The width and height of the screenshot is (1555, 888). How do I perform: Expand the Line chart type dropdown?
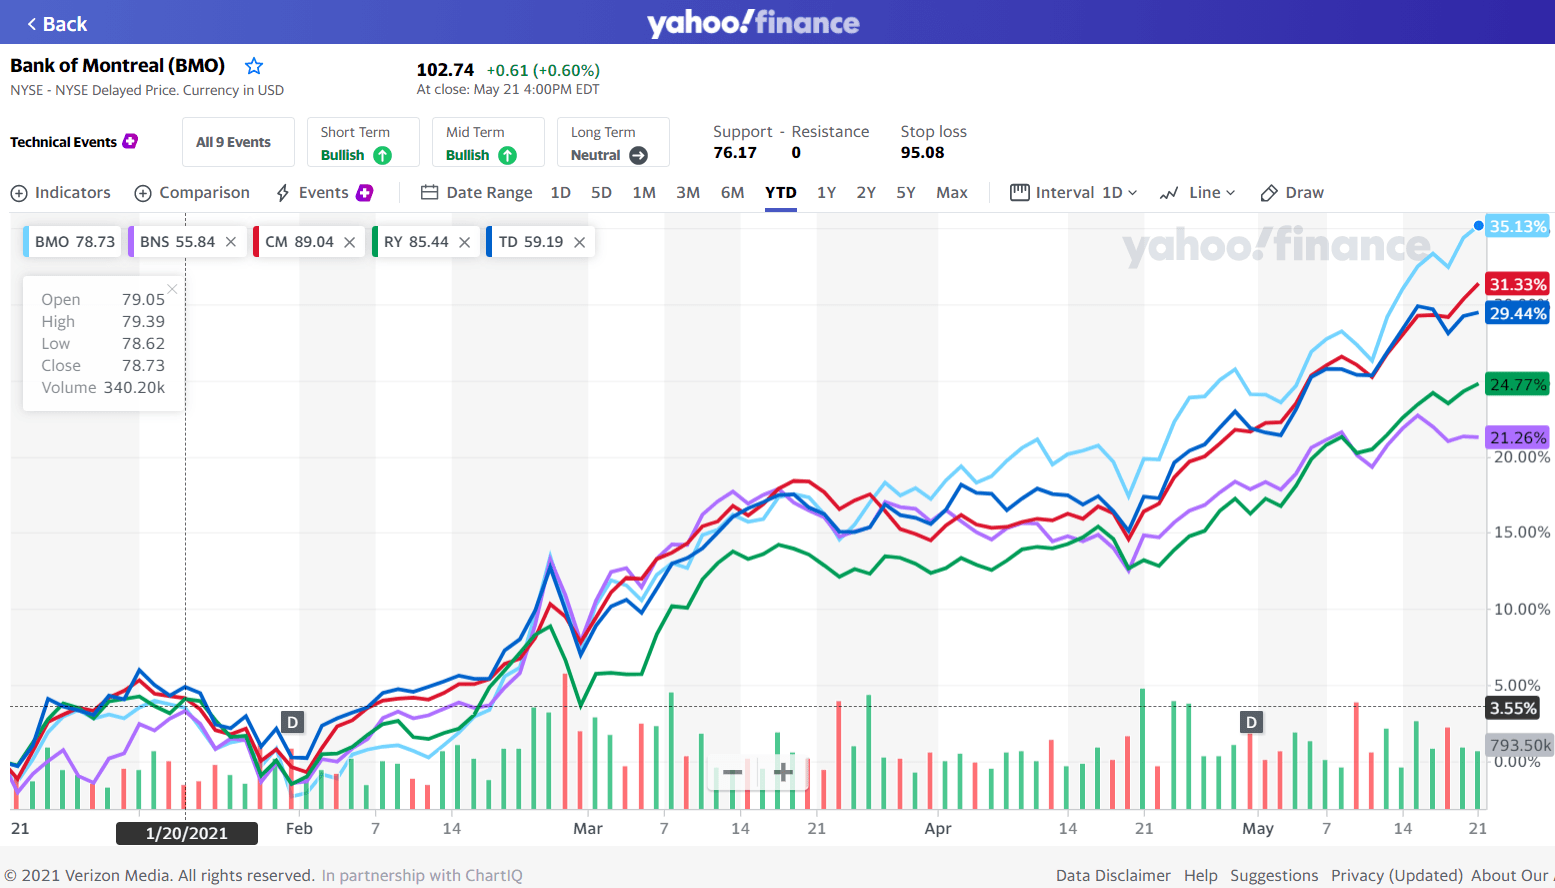pyautogui.click(x=1197, y=193)
